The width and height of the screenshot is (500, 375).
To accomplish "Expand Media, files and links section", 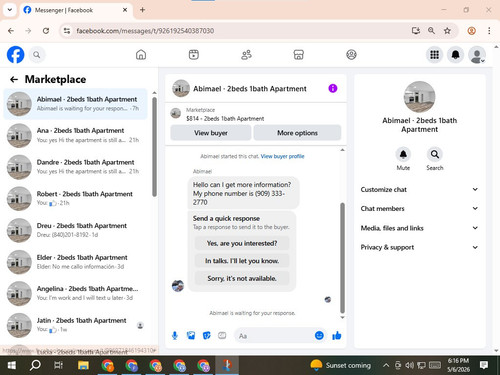I will [419, 228].
